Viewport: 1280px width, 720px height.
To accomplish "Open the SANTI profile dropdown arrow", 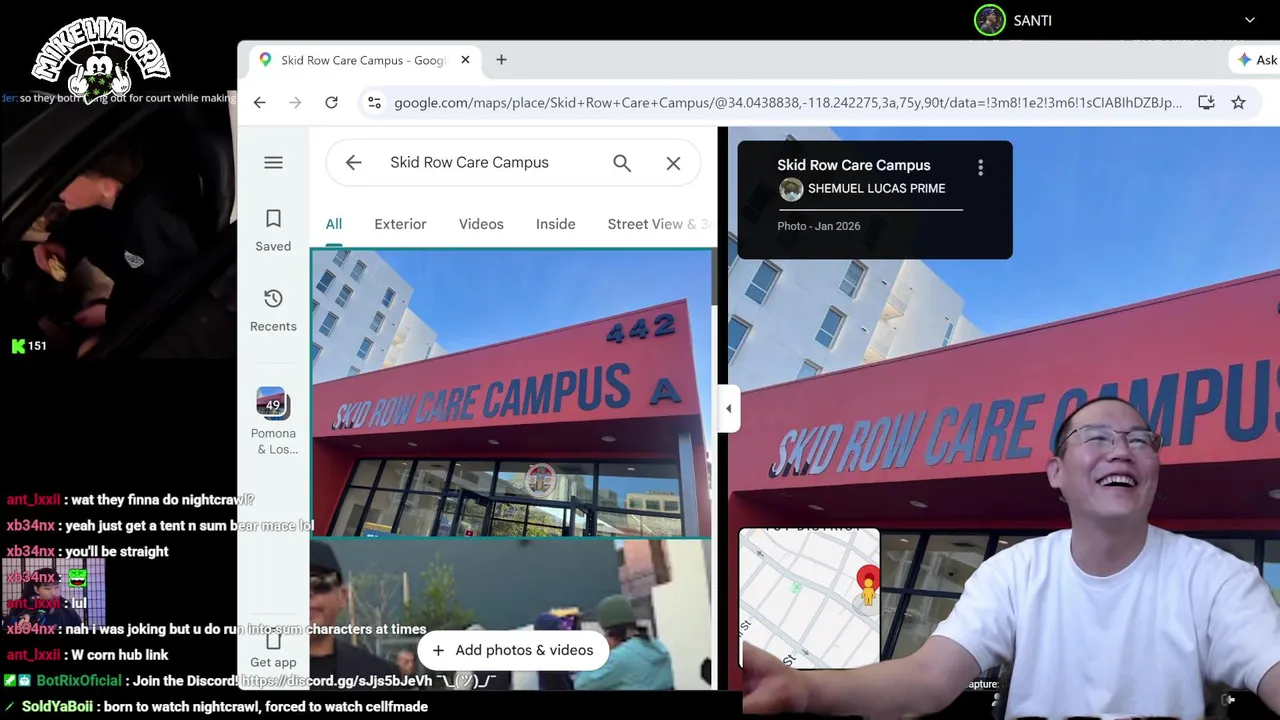I will 1249,20.
